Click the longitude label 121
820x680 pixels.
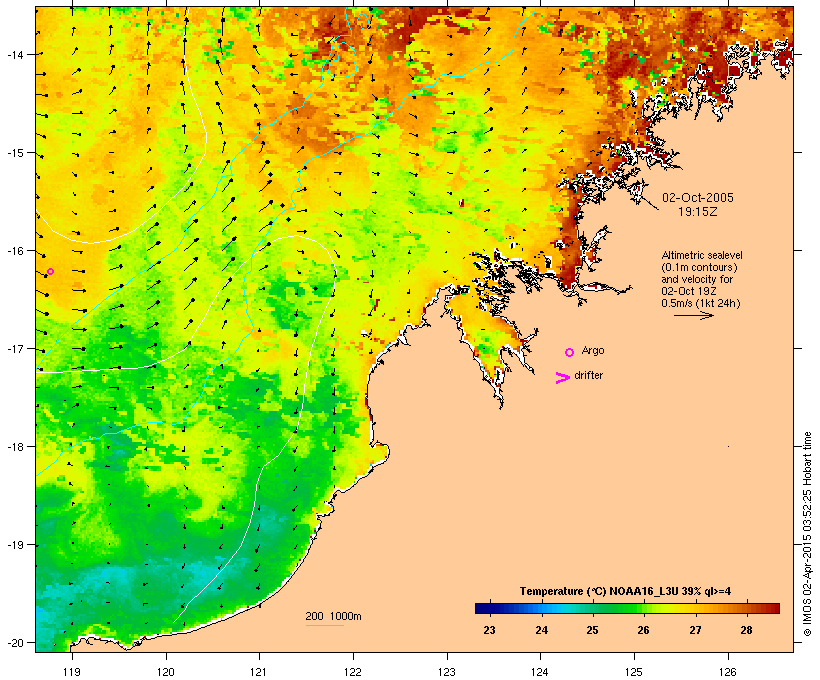point(259,672)
